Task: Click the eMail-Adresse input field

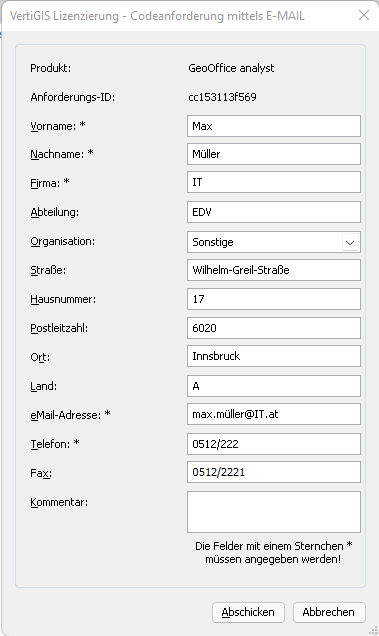Action: (x=274, y=414)
